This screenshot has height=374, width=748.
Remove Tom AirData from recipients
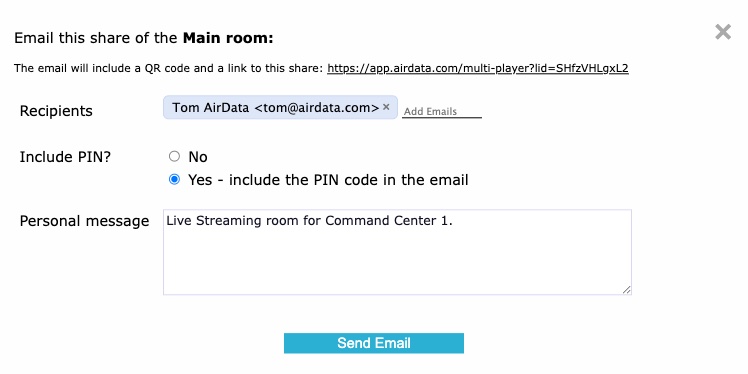click(x=386, y=107)
